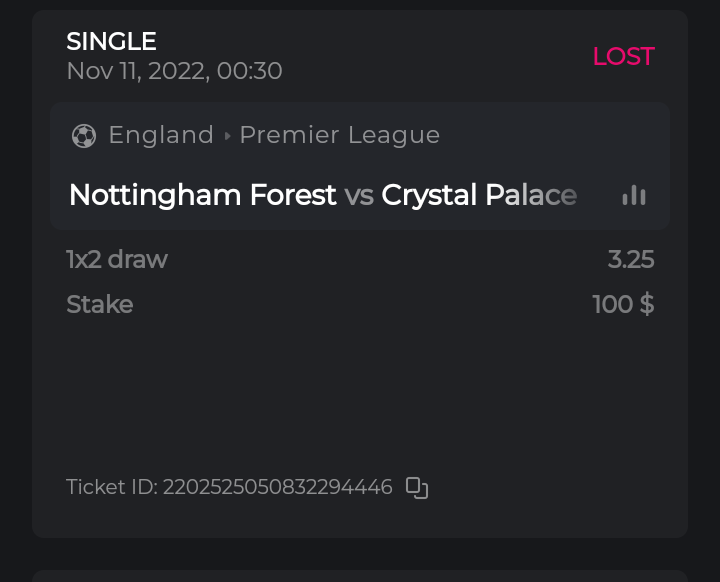Click the SINGLE bet type heading

coord(111,42)
